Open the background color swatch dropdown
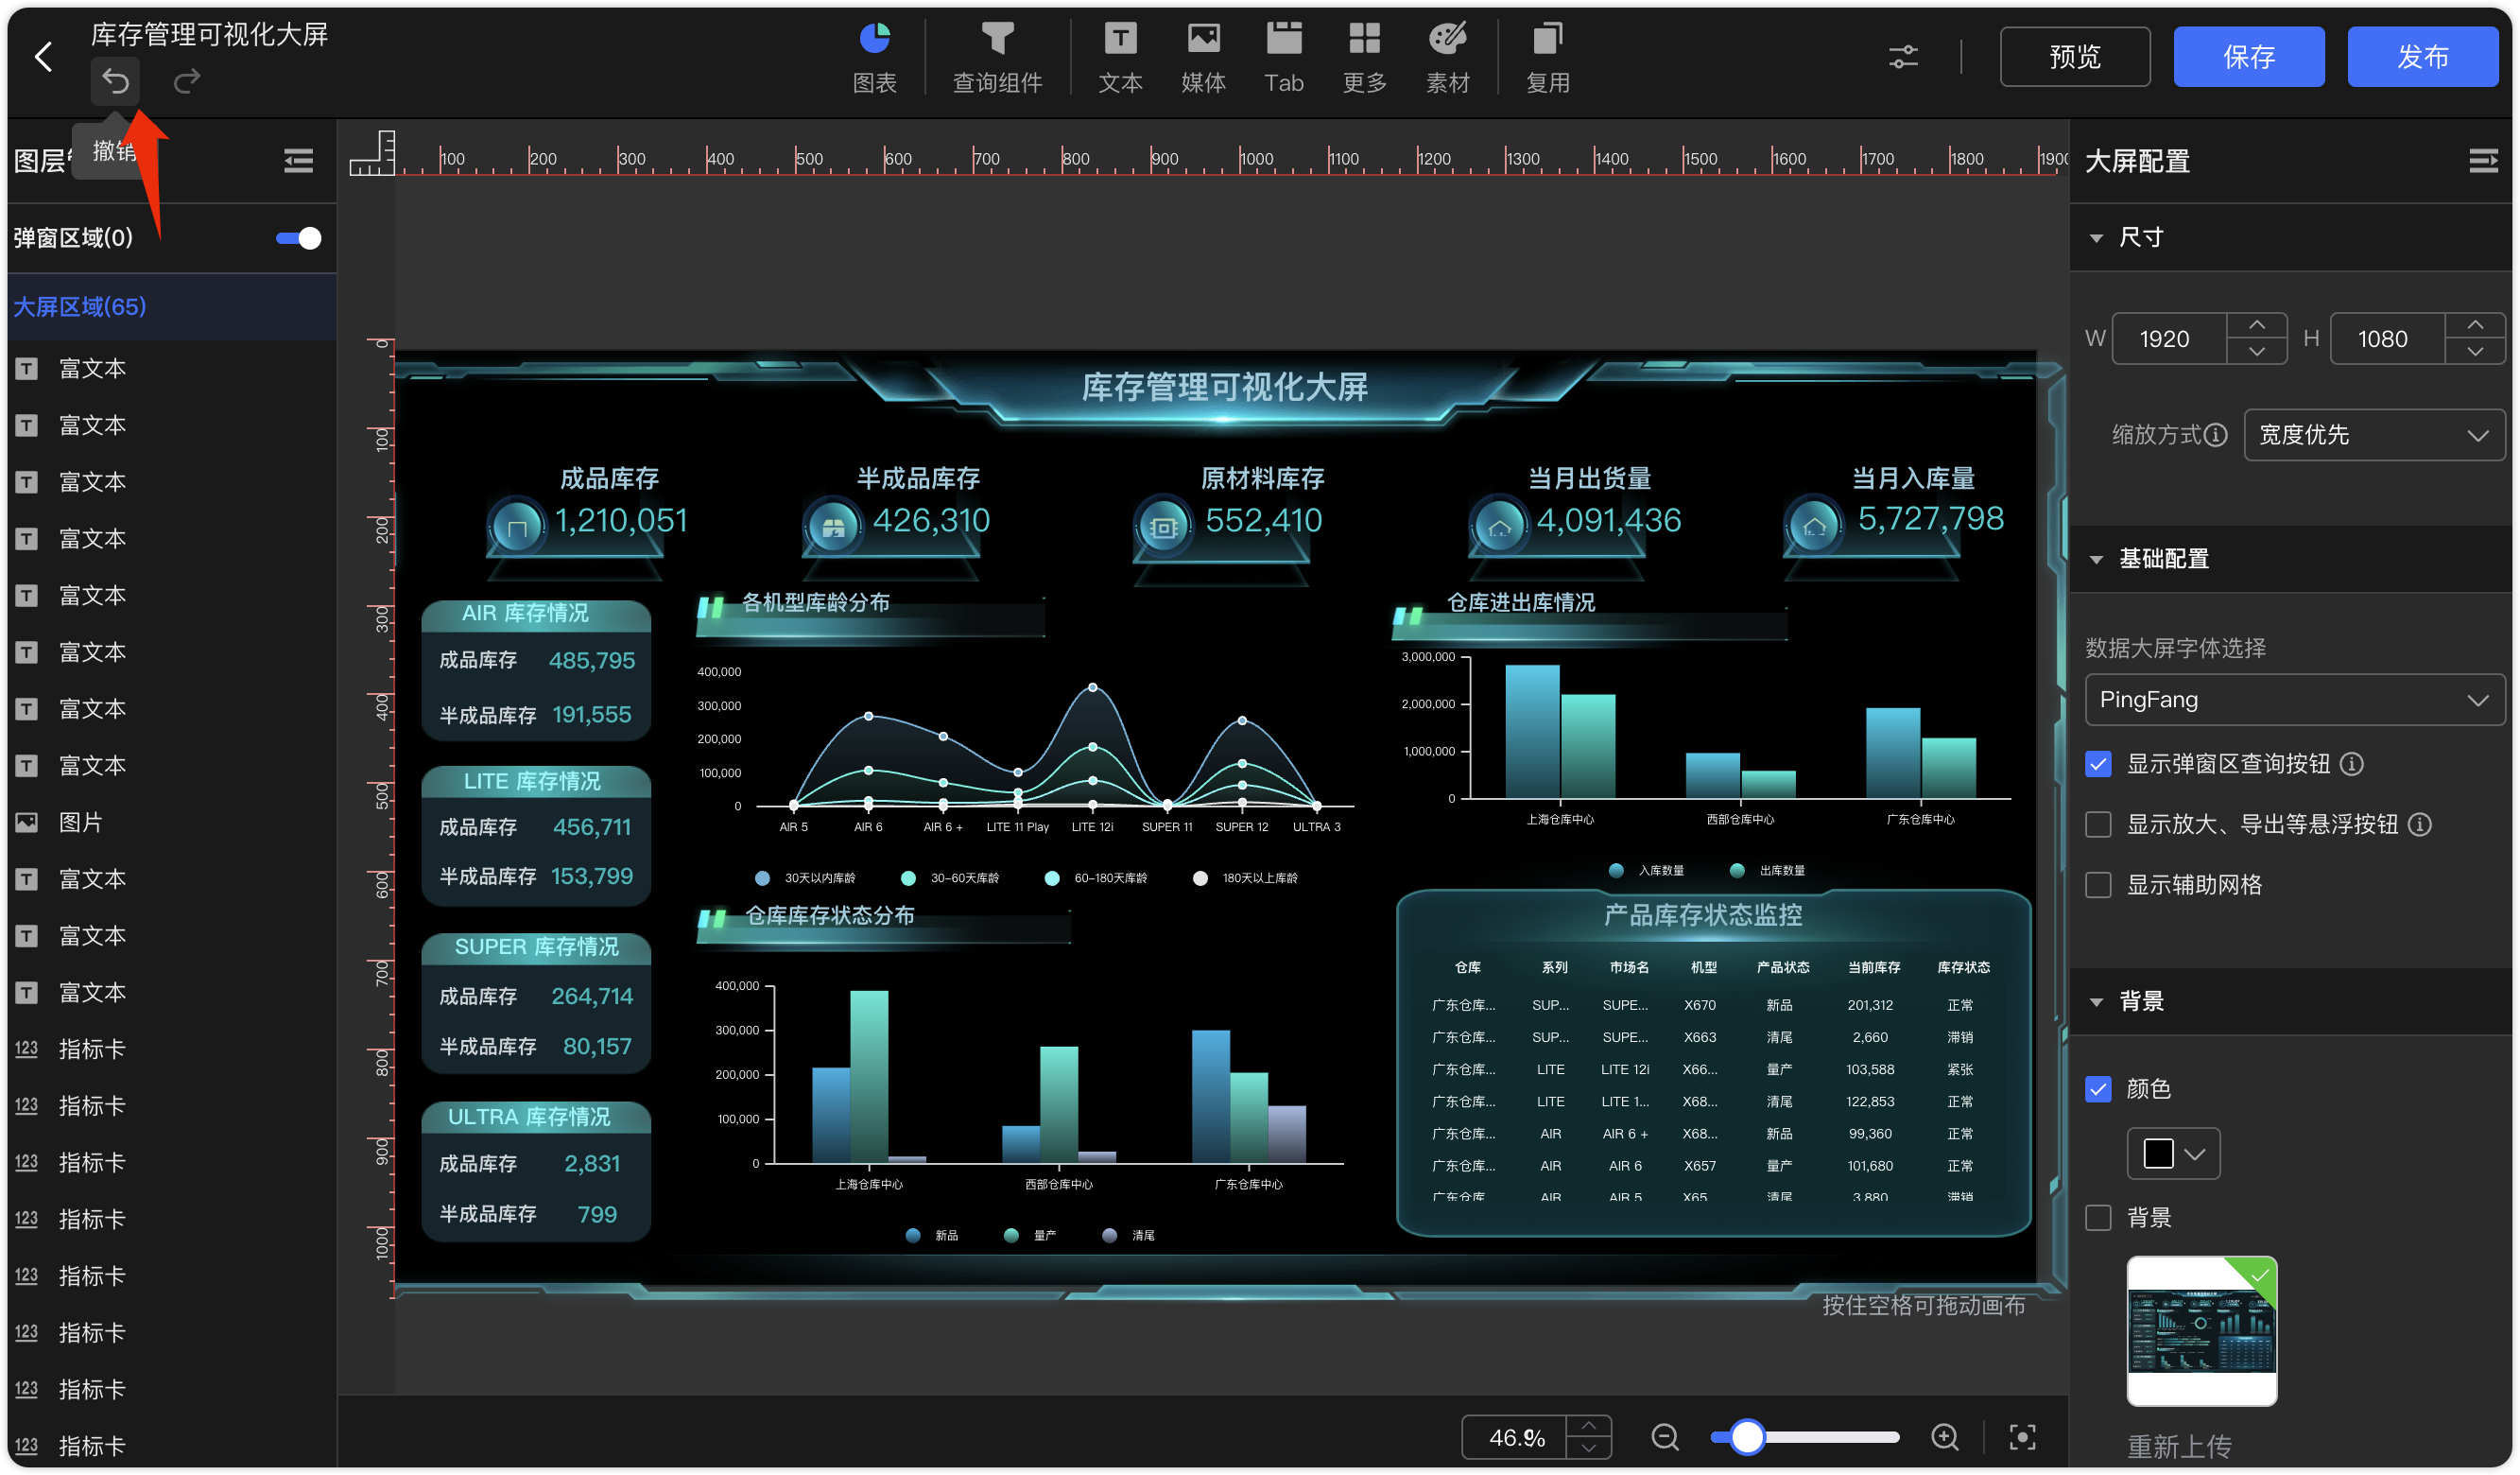This screenshot has width=2520, height=1475. click(2172, 1153)
